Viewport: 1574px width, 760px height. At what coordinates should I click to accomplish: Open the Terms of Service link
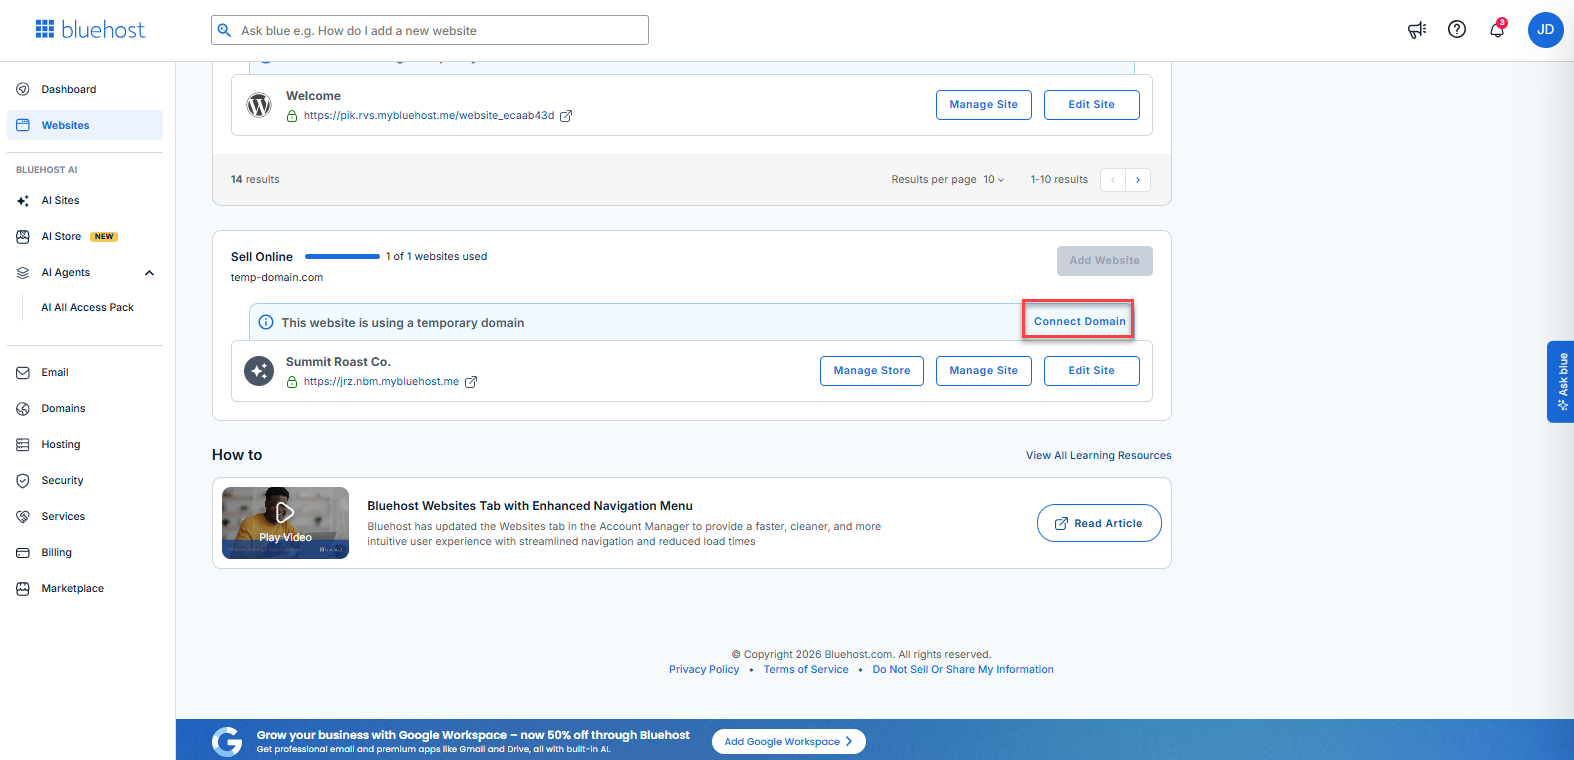point(806,670)
